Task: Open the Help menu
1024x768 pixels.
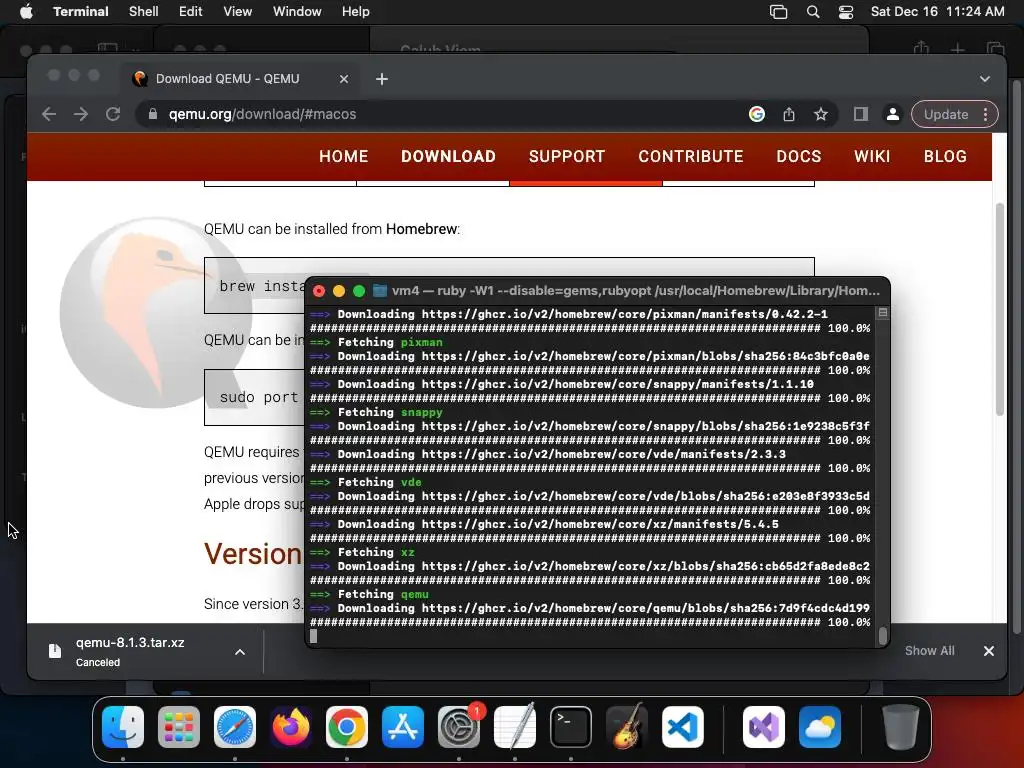Action: coord(356,12)
